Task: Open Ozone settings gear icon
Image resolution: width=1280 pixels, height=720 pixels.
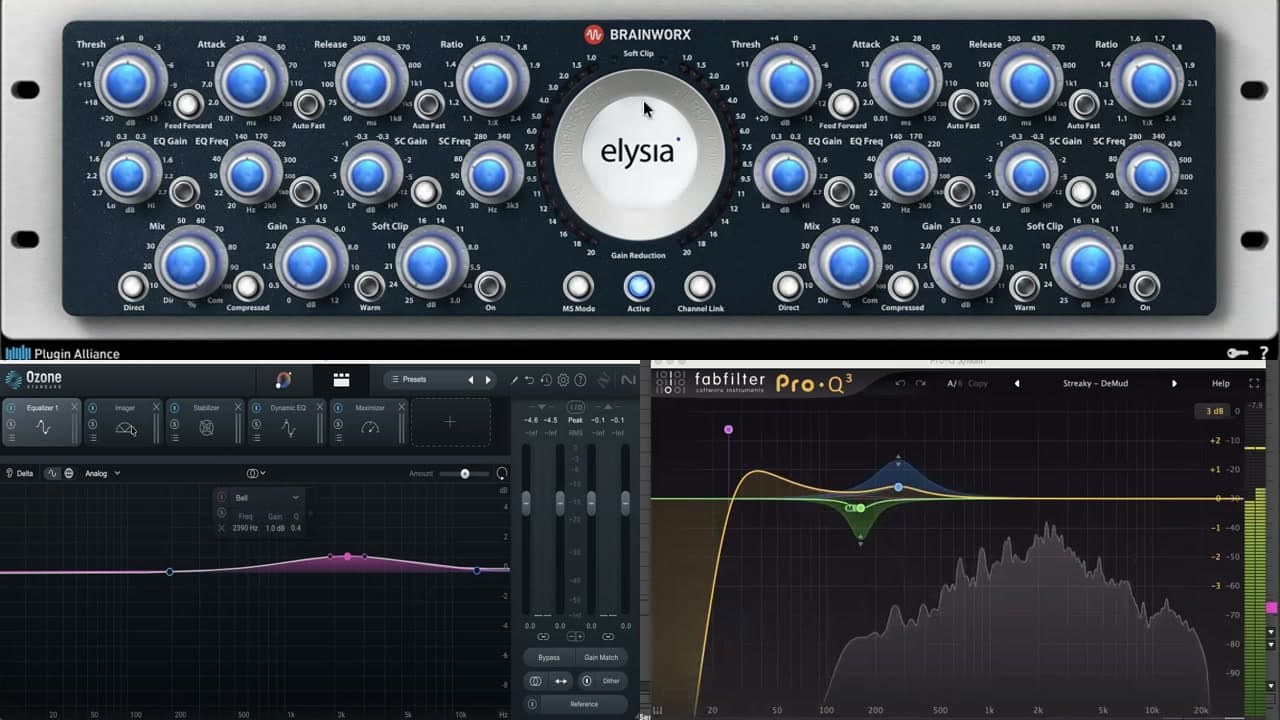Action: (x=563, y=380)
